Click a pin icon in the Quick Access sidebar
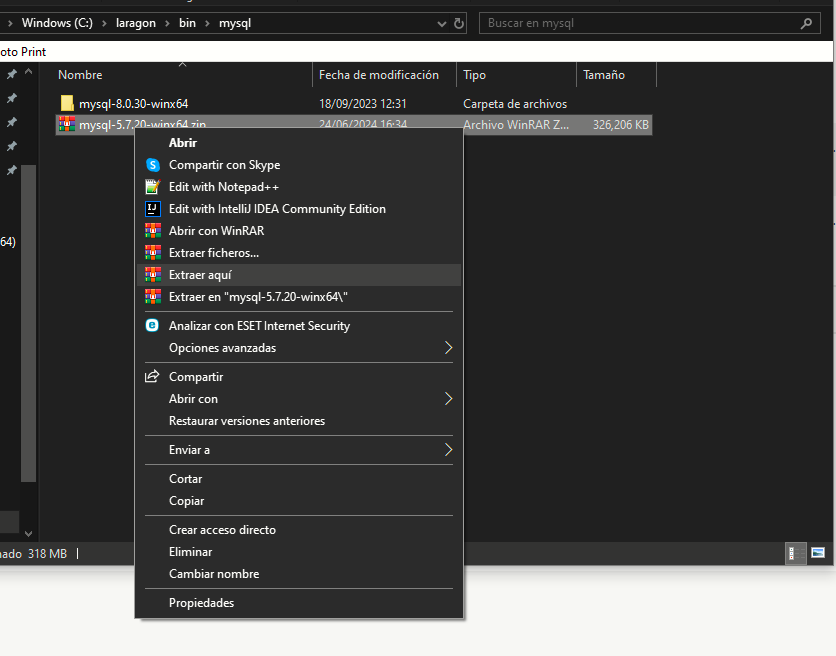Image resolution: width=836 pixels, height=656 pixels. pyautogui.click(x=12, y=73)
